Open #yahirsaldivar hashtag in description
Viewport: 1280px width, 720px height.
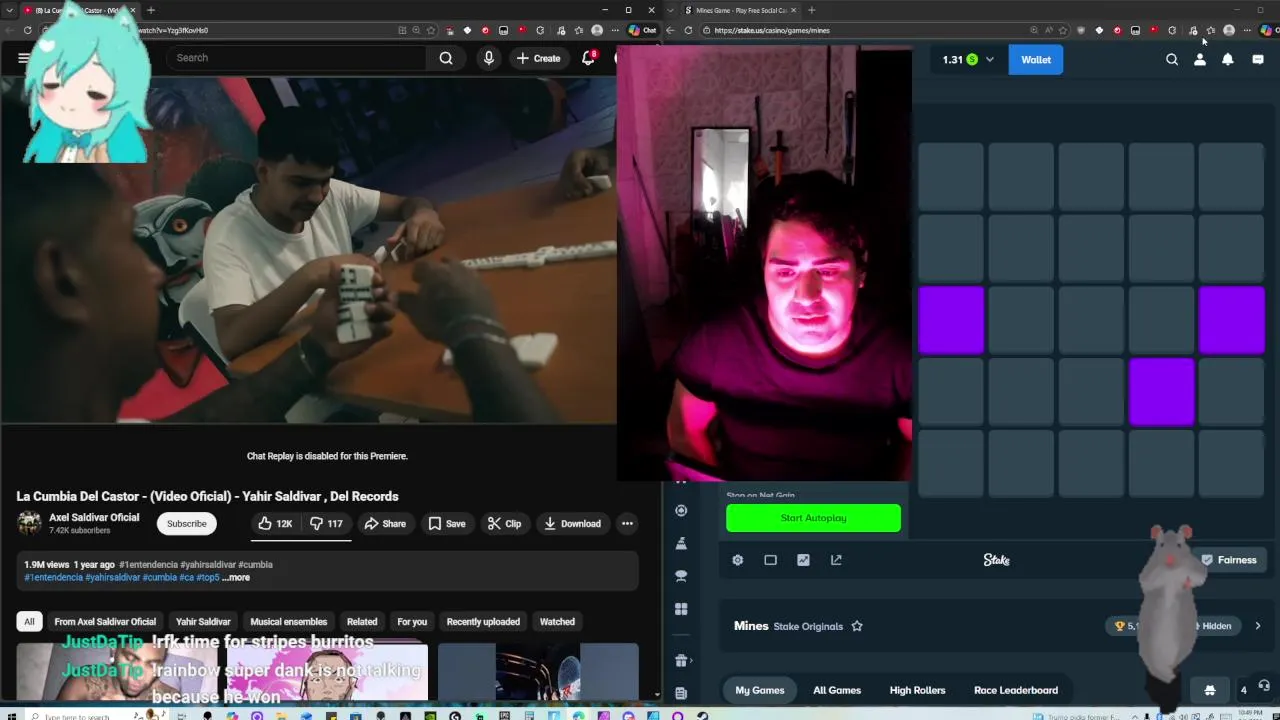[x=113, y=577]
